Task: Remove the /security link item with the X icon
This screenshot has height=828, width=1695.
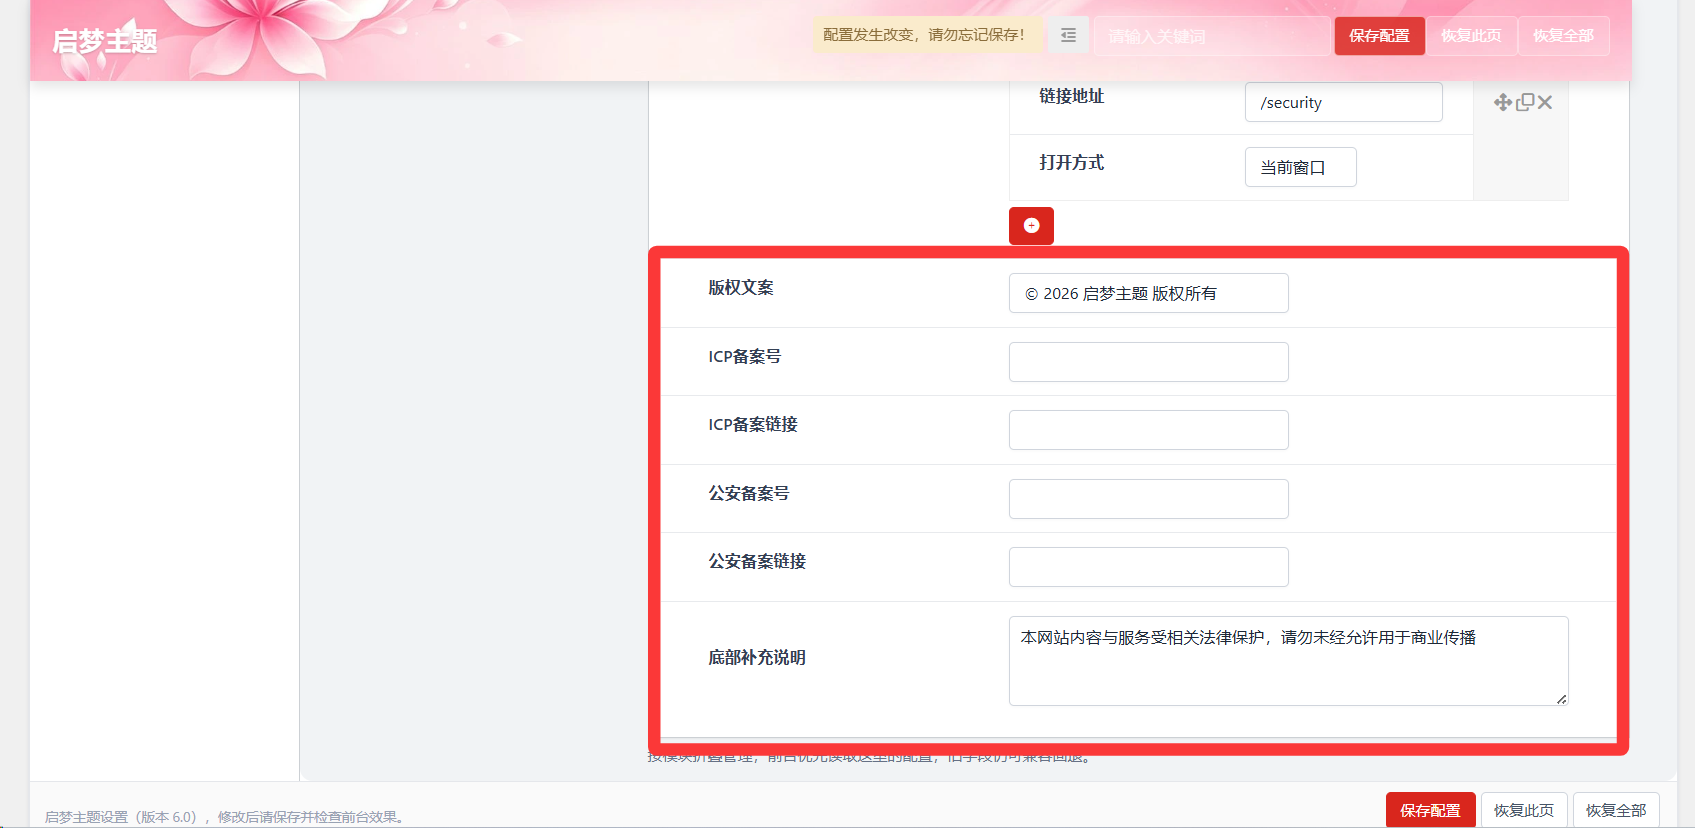Action: (1545, 102)
